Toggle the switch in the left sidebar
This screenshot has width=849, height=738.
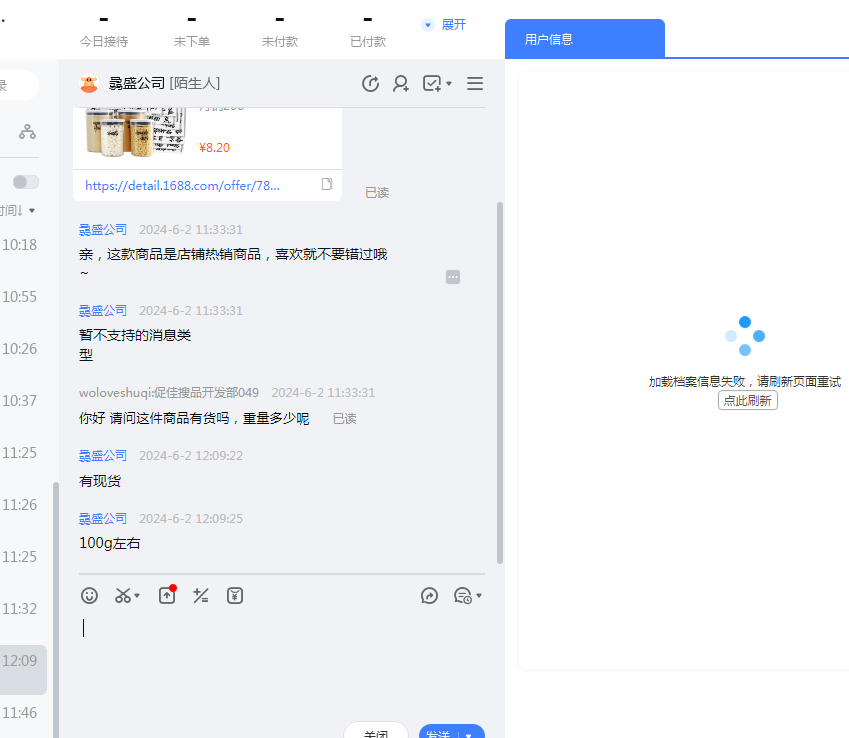coord(26,182)
